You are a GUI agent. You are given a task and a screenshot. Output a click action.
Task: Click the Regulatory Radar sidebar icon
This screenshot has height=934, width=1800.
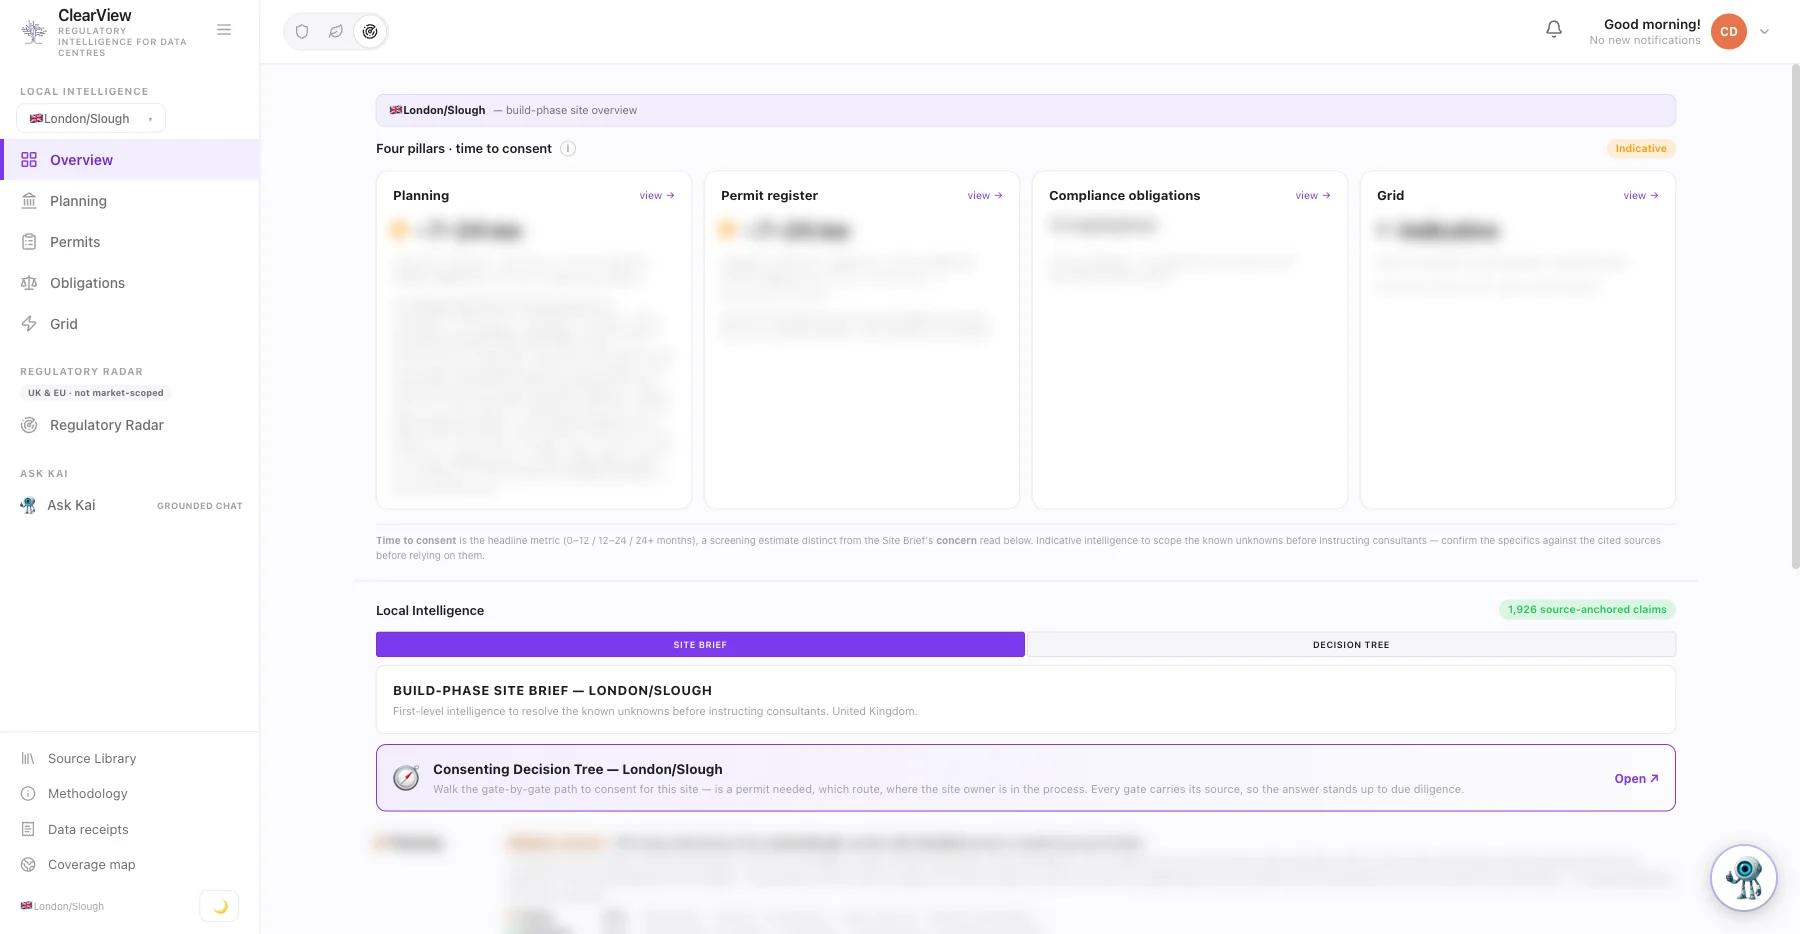(29, 425)
